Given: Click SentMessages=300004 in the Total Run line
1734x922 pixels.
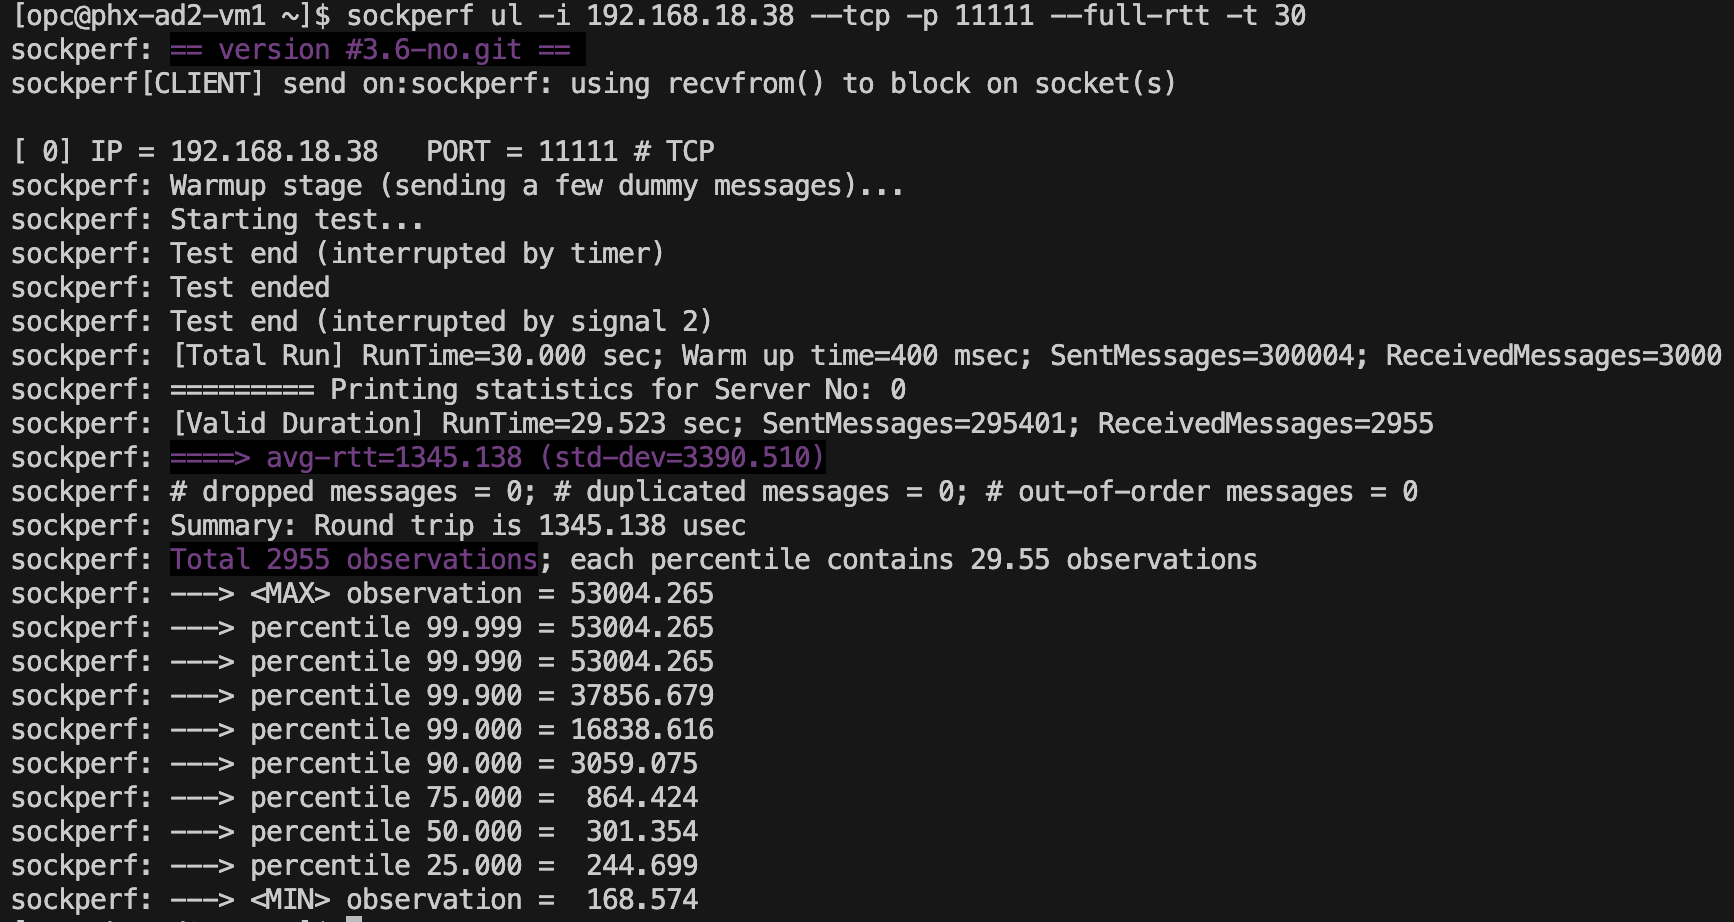Looking at the screenshot, I should pos(1207,356).
